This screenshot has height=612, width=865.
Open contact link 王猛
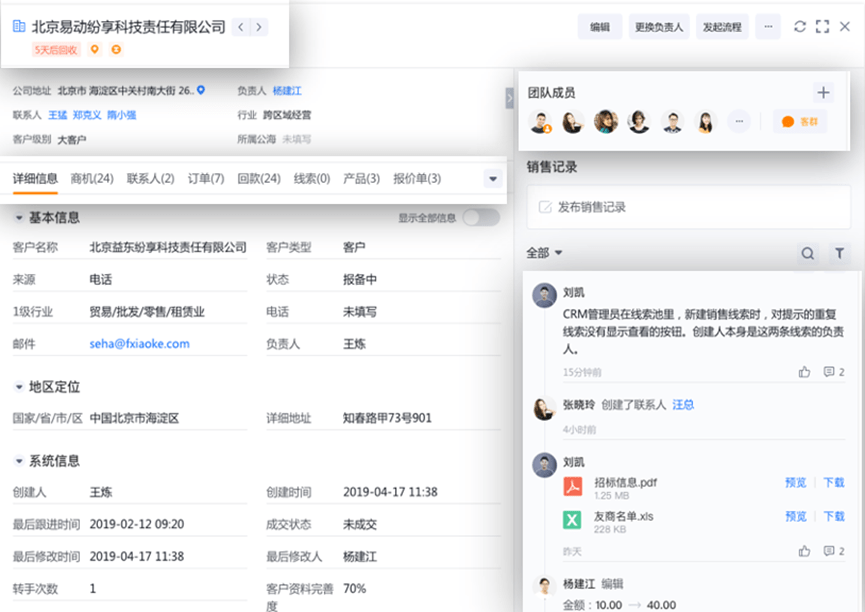coord(57,115)
